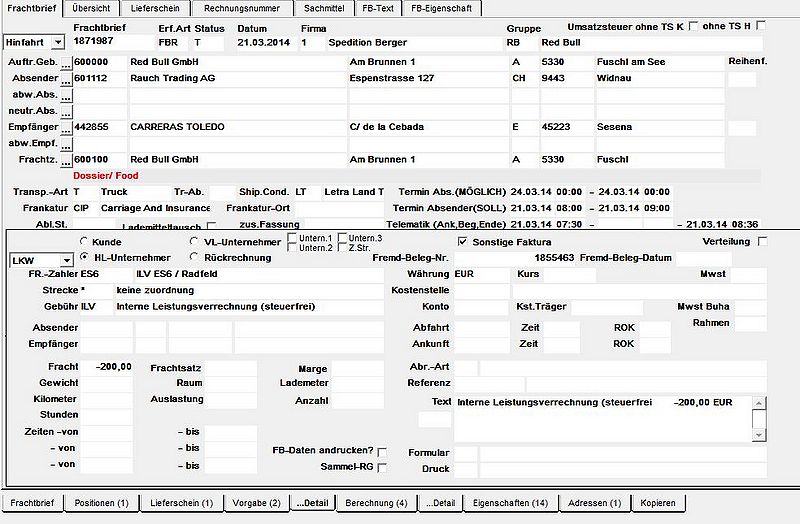This screenshot has height=524, width=800.
Task: Open lookup button next to Frachtz. 600100
Action: (x=66, y=161)
